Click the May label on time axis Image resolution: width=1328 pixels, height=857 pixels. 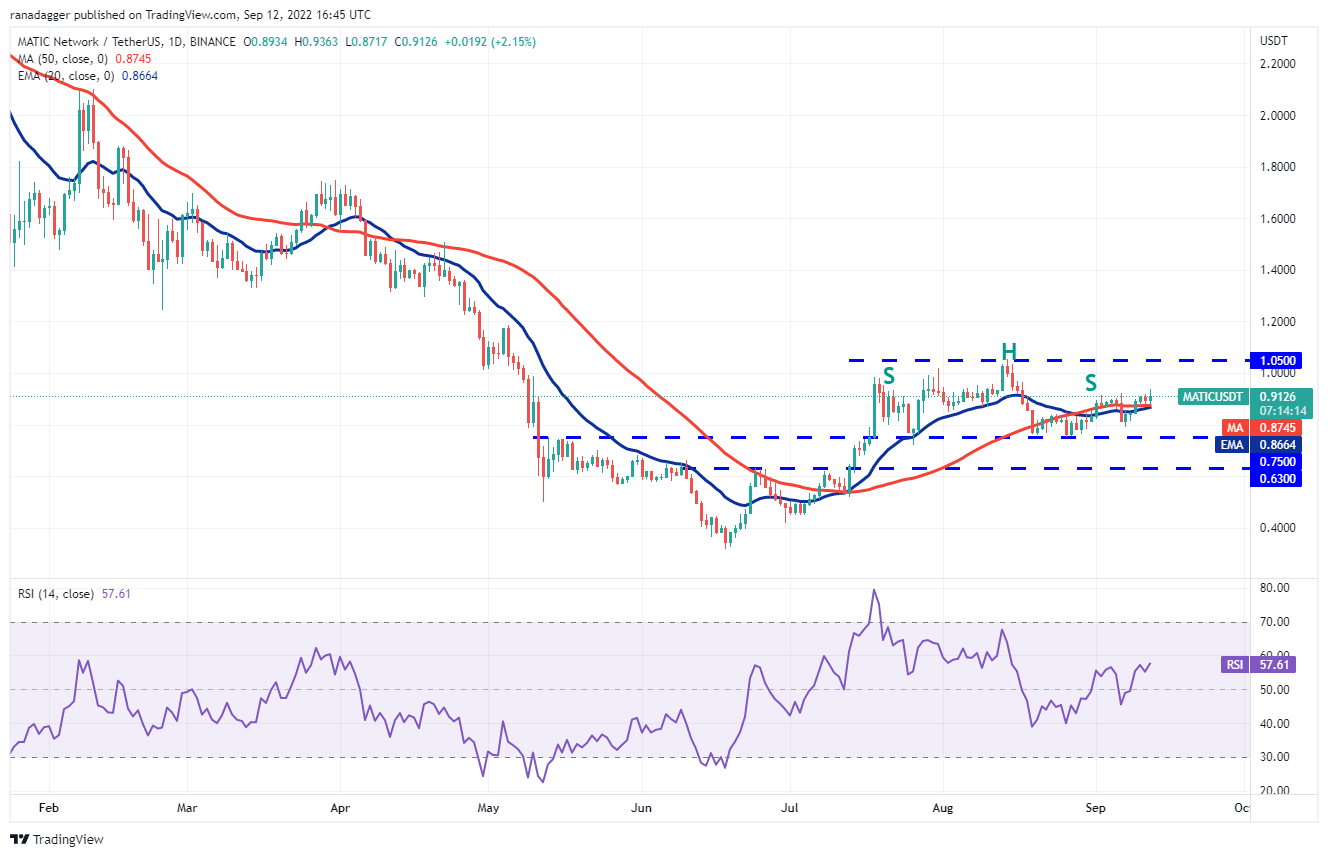[x=488, y=805]
